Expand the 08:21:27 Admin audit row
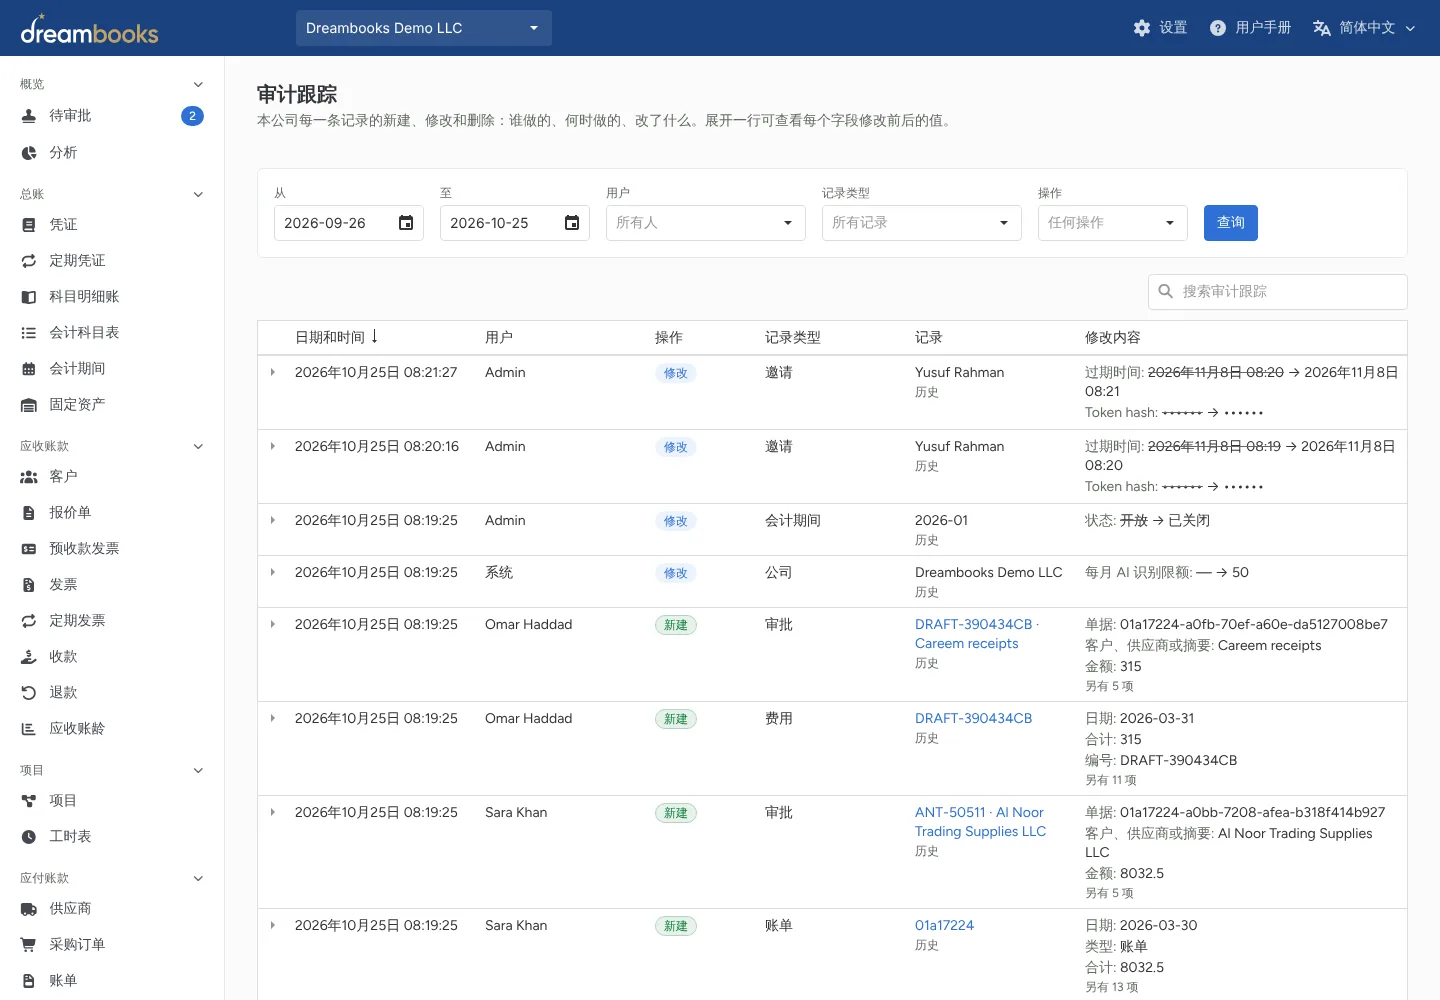Viewport: 1440px width, 1000px height. click(x=272, y=372)
